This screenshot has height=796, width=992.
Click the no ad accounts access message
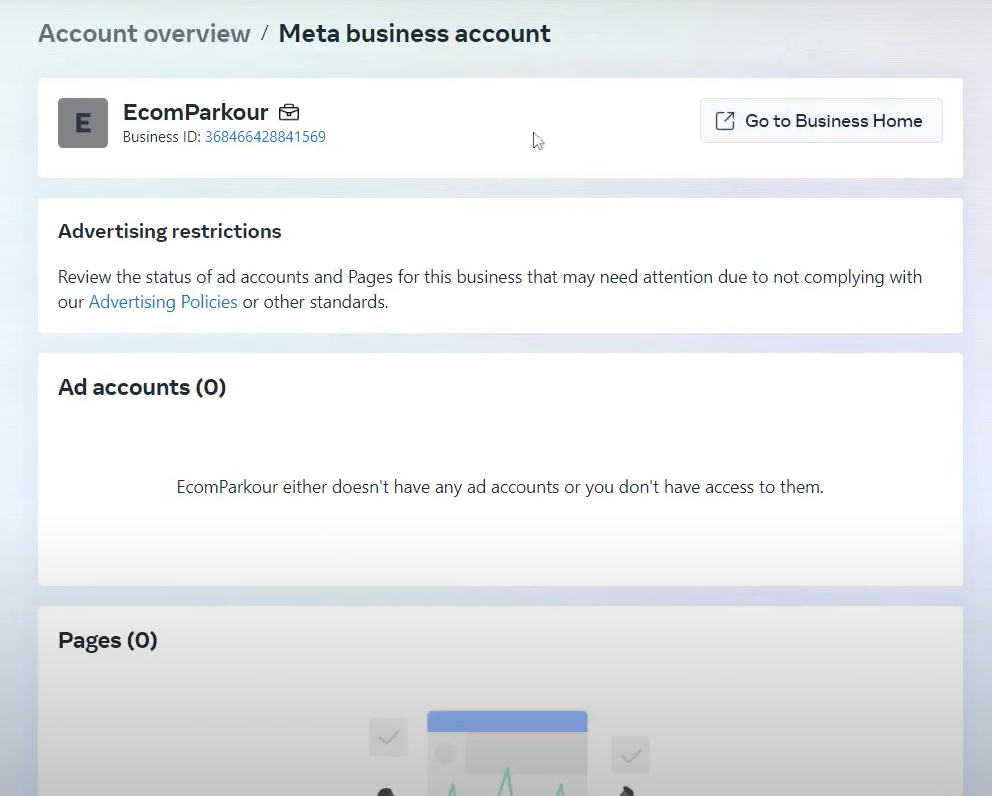tap(500, 487)
